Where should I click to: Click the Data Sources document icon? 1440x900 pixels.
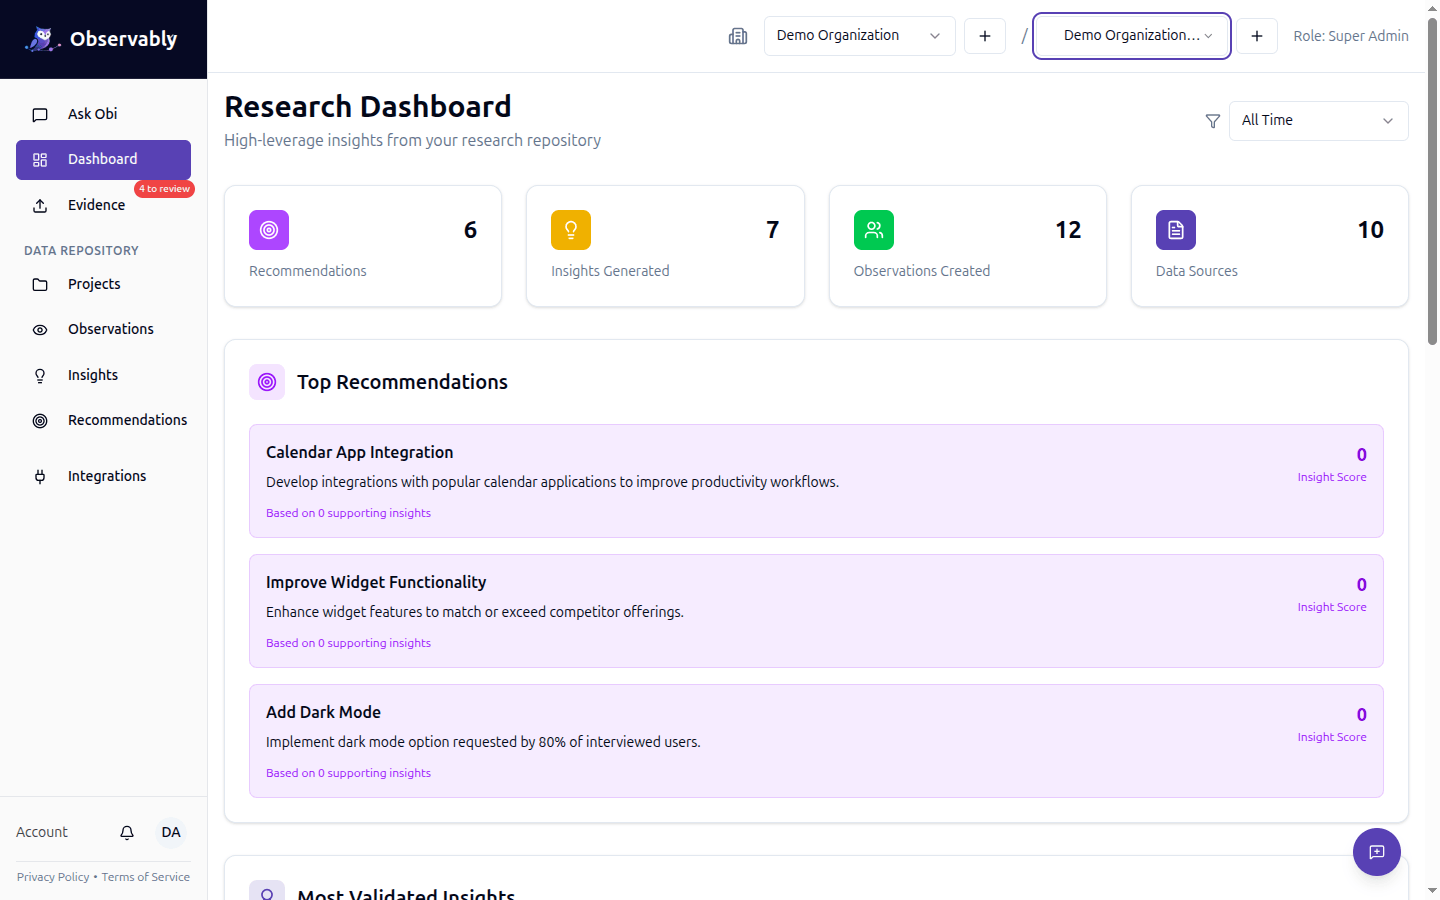(1175, 230)
